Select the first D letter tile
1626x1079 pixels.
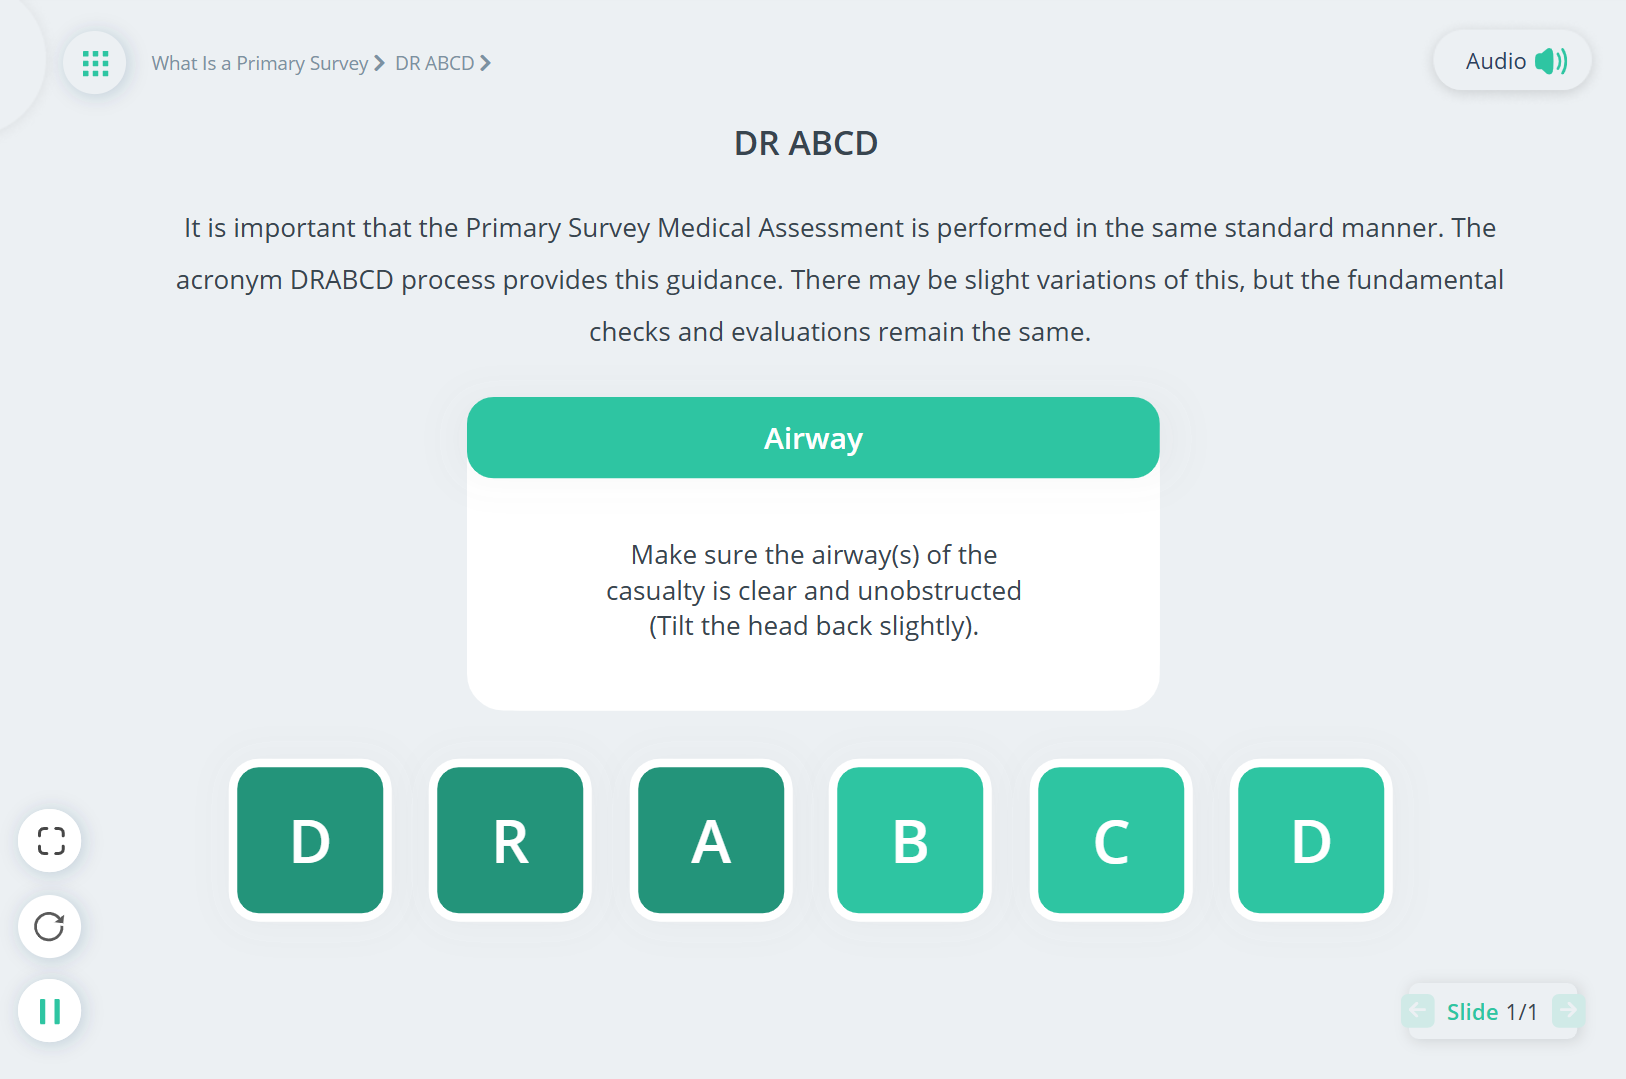(310, 841)
